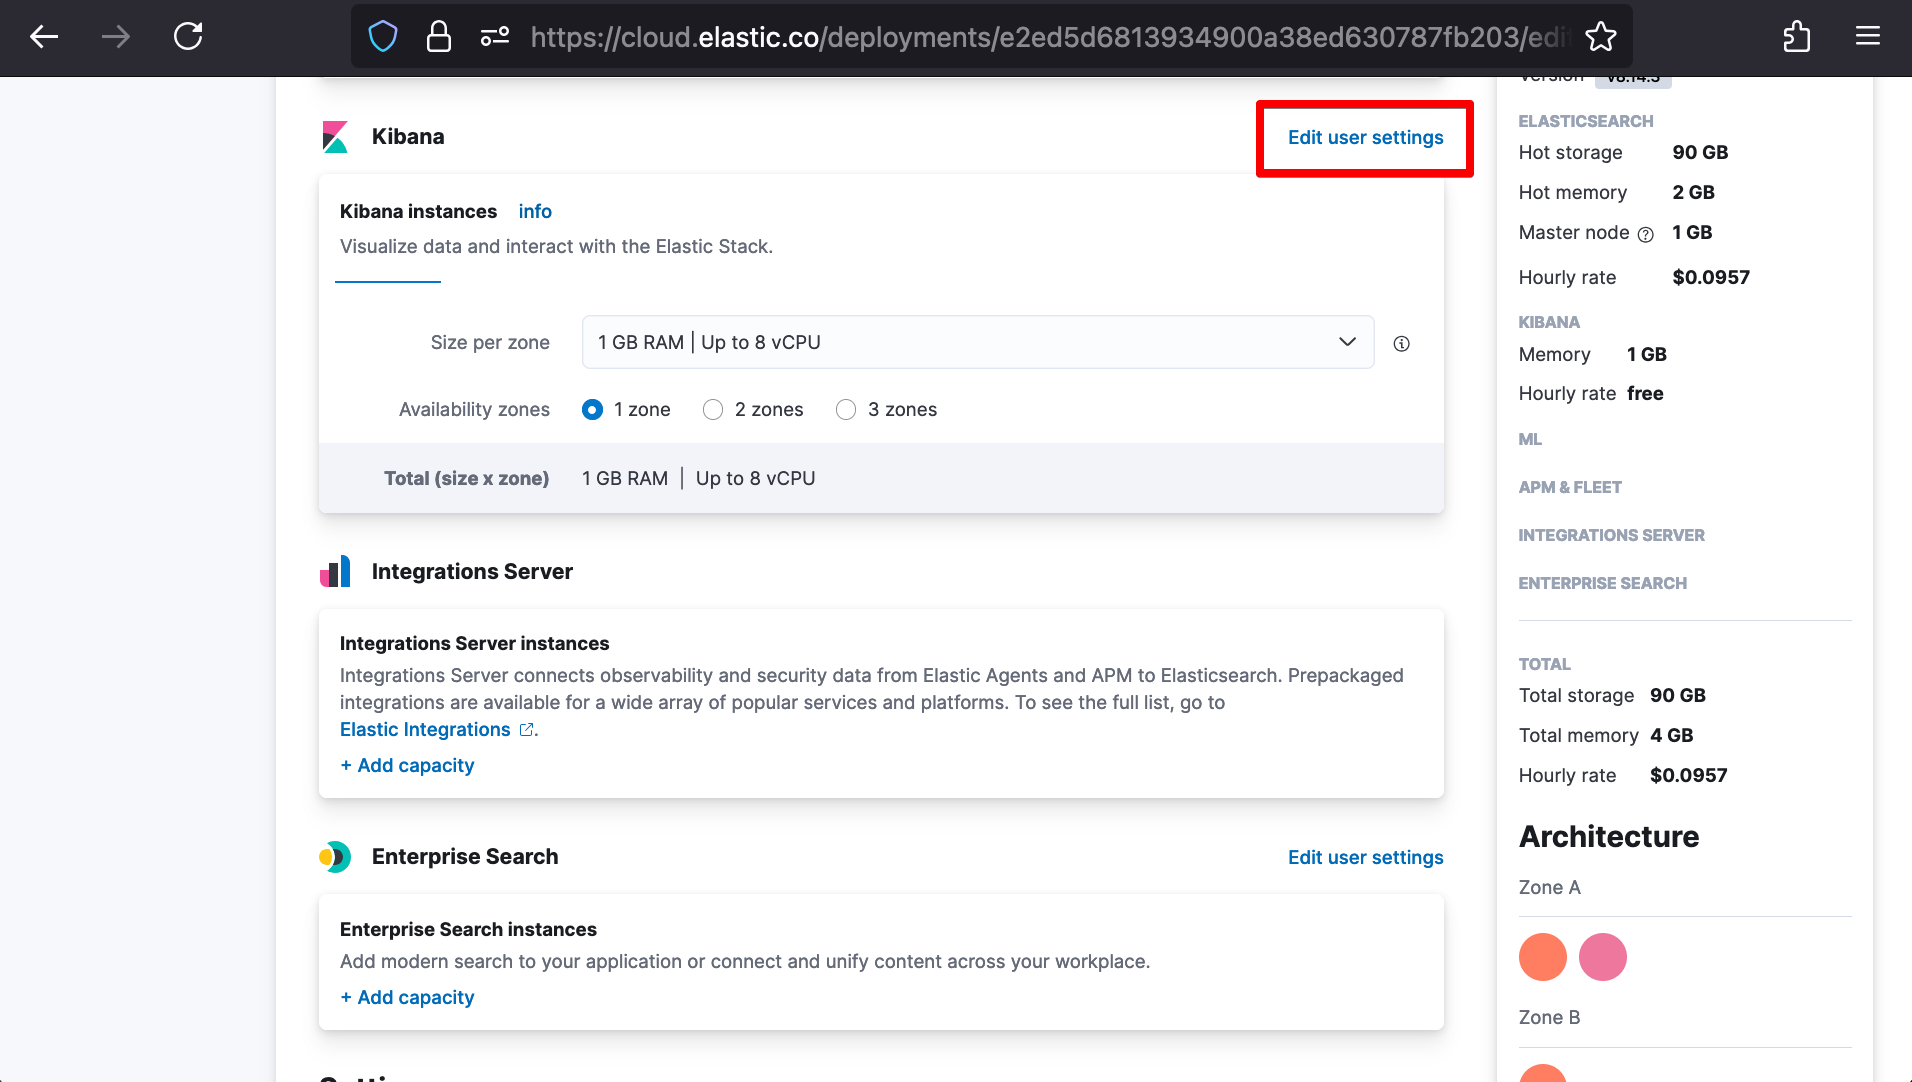Click the INTEGRATIONS SERVER summary label

coord(1611,535)
